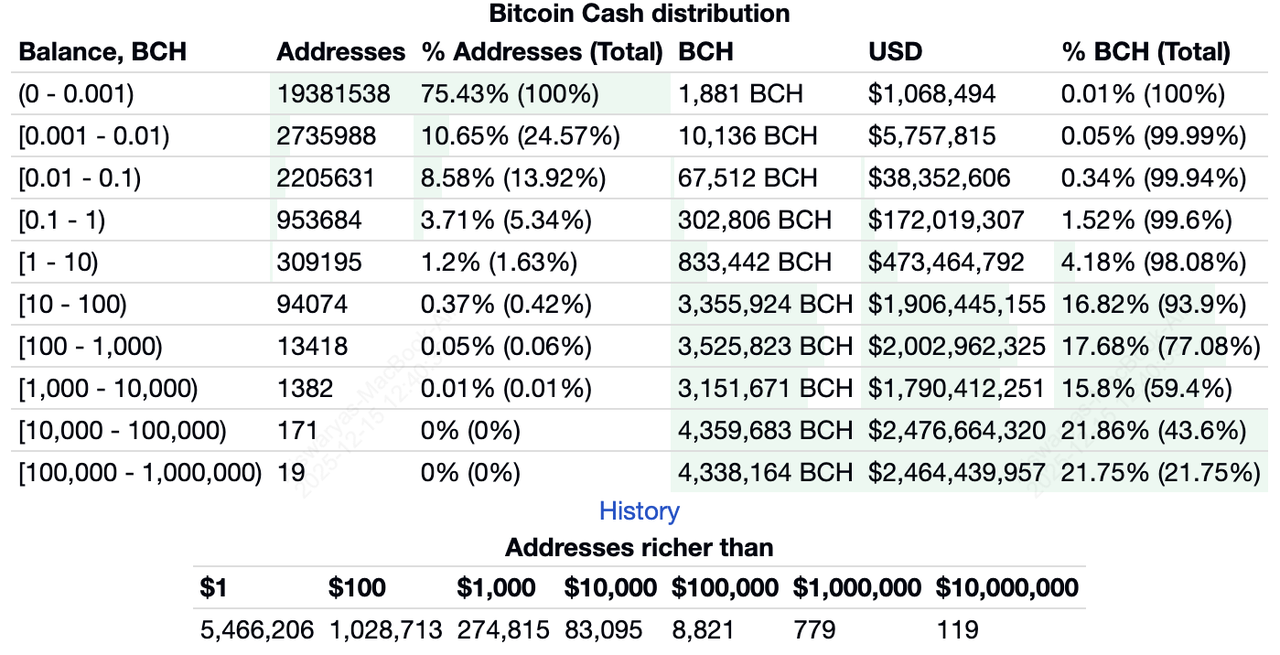Click the "Balance, BCH" column header
The height and width of the screenshot is (655, 1280).
[x=103, y=51]
